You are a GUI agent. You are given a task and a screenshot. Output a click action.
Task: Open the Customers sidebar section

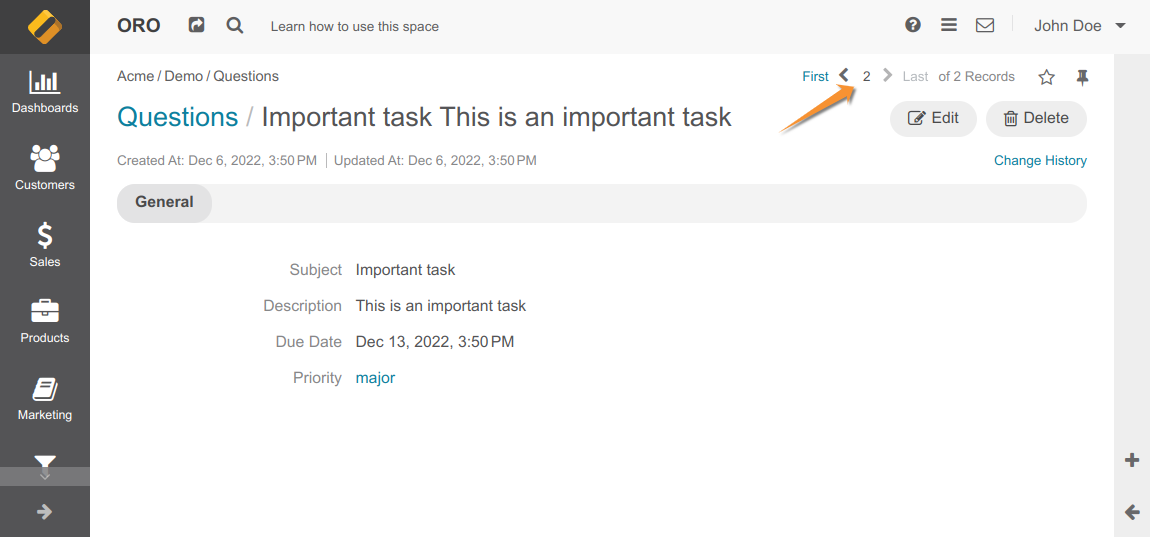point(45,168)
